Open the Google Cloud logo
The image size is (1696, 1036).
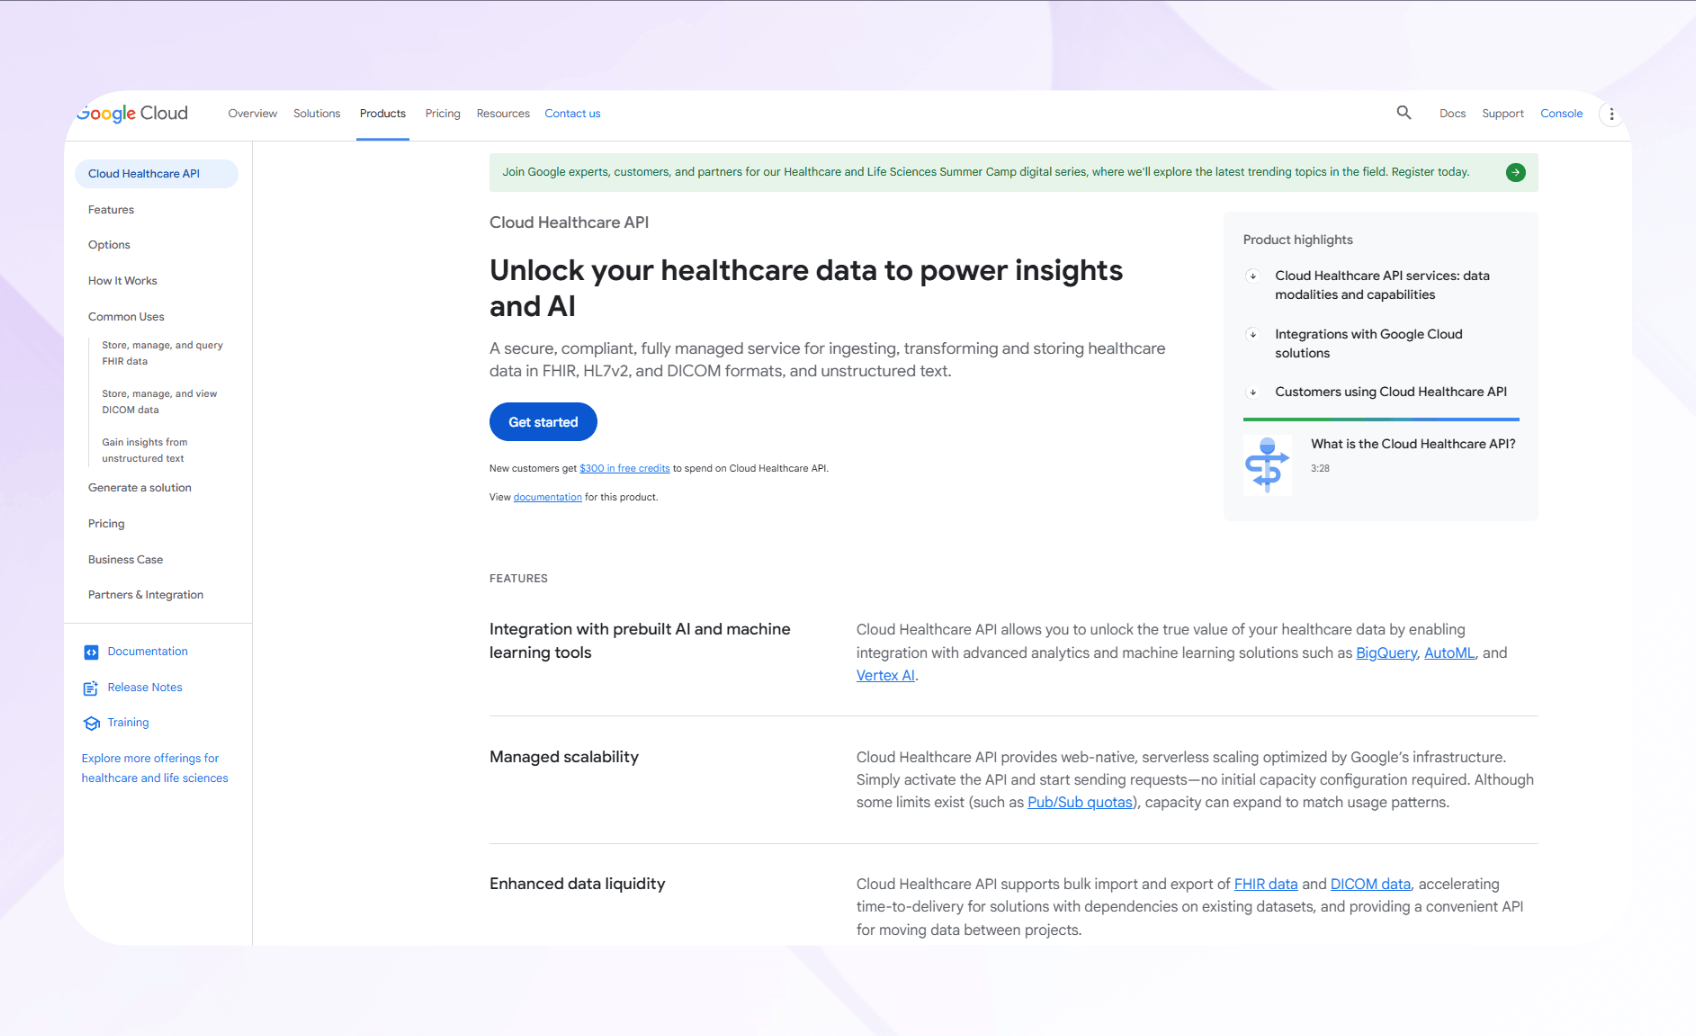(x=132, y=113)
